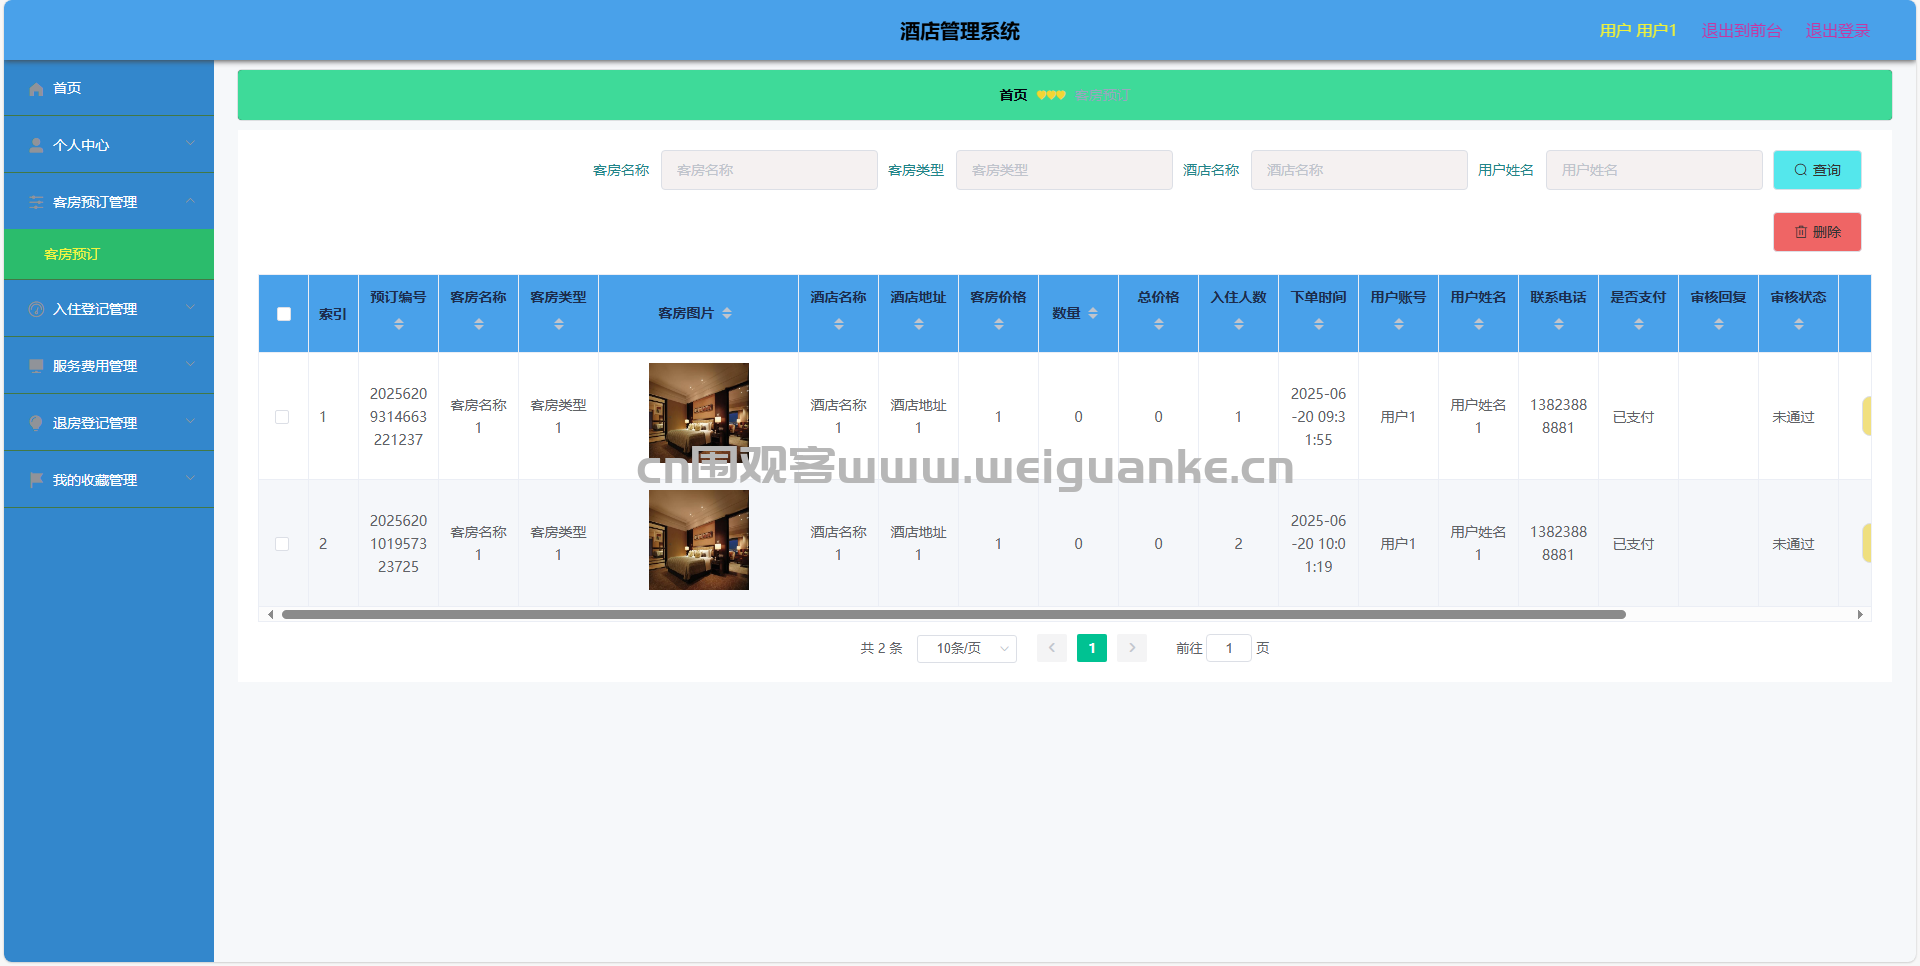The height and width of the screenshot is (966, 1920).
Task: Sort by 用户姓名 column arrows
Action: [x=1479, y=324]
